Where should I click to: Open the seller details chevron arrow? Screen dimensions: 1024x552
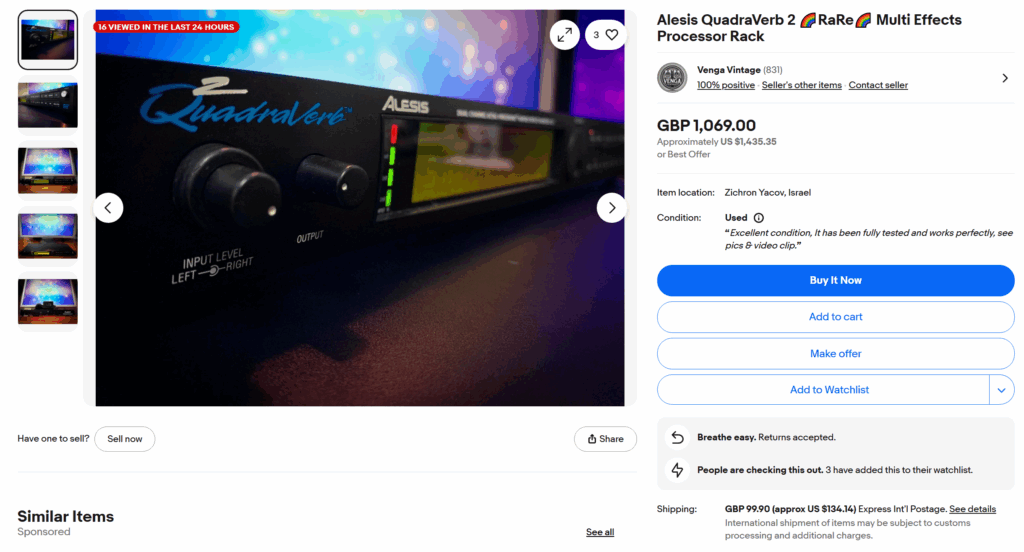[1004, 78]
